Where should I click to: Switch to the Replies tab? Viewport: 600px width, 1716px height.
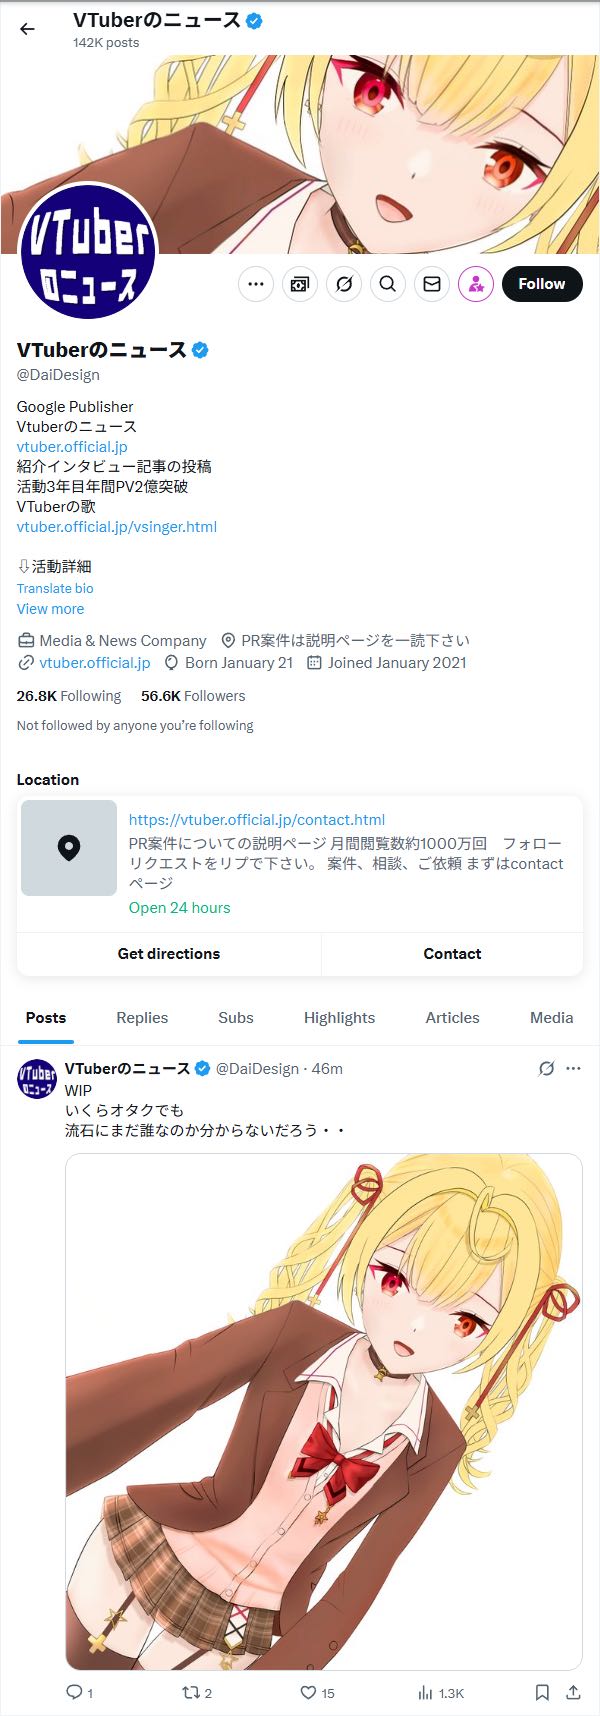[142, 1018]
